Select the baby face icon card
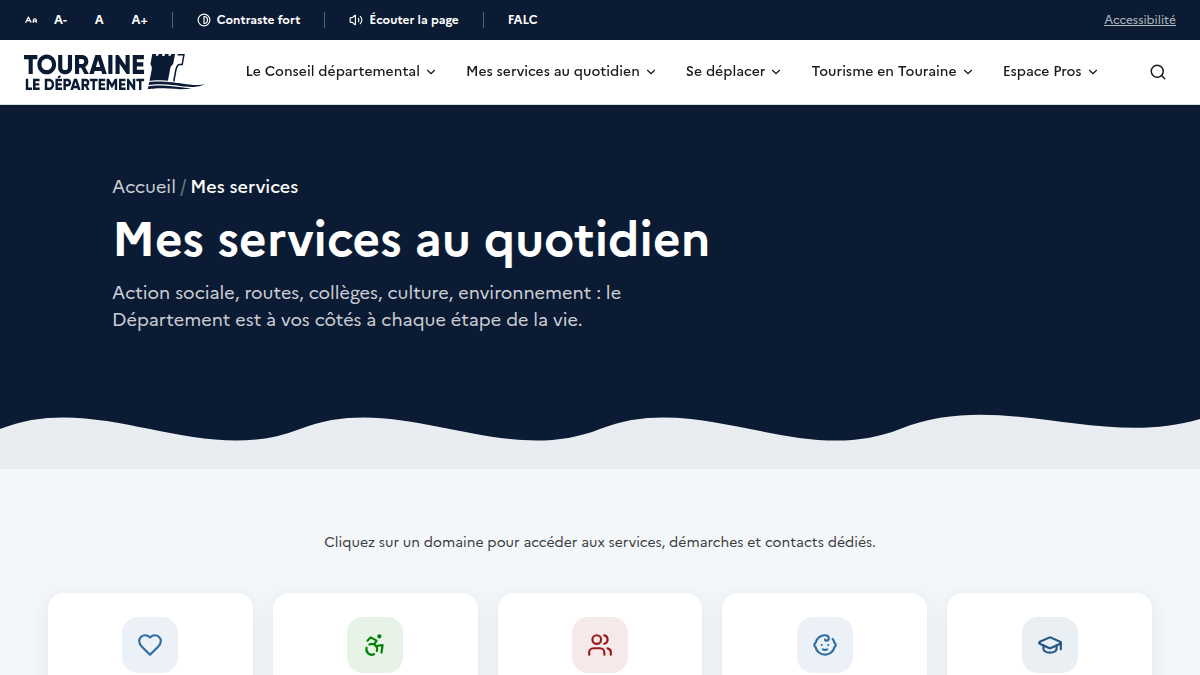Image resolution: width=1200 pixels, height=675 pixels. tap(825, 634)
